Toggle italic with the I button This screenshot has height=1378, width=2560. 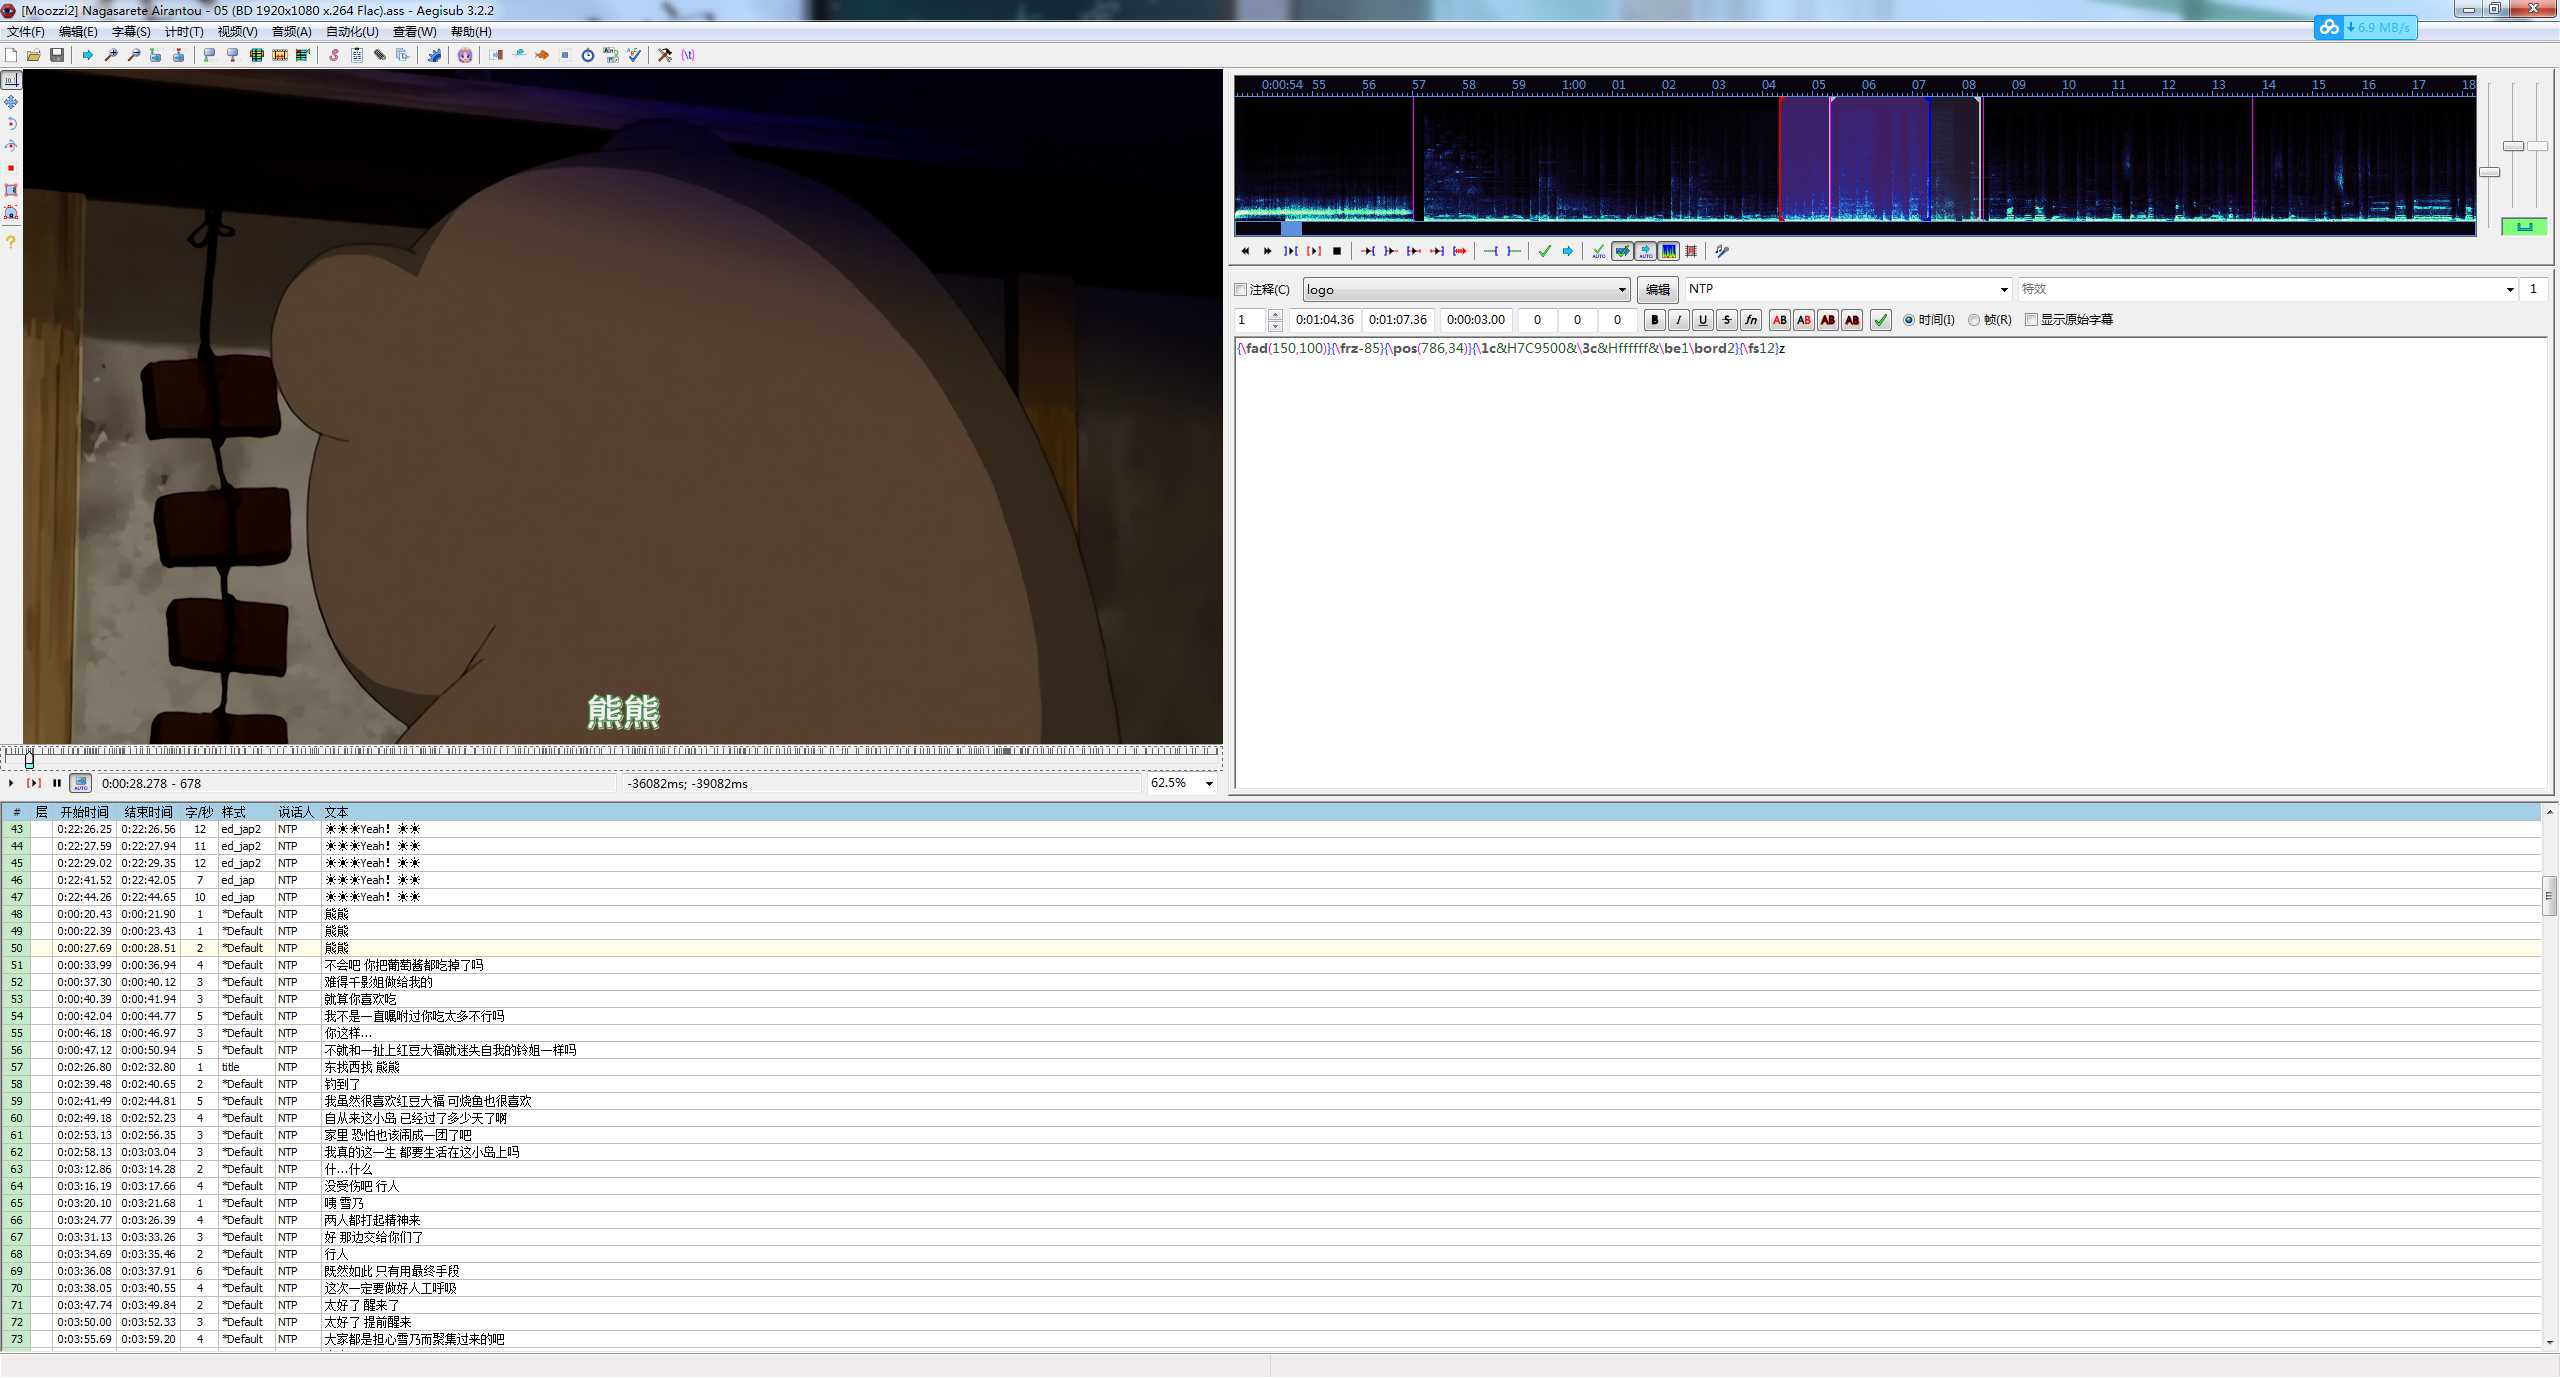coord(1679,320)
